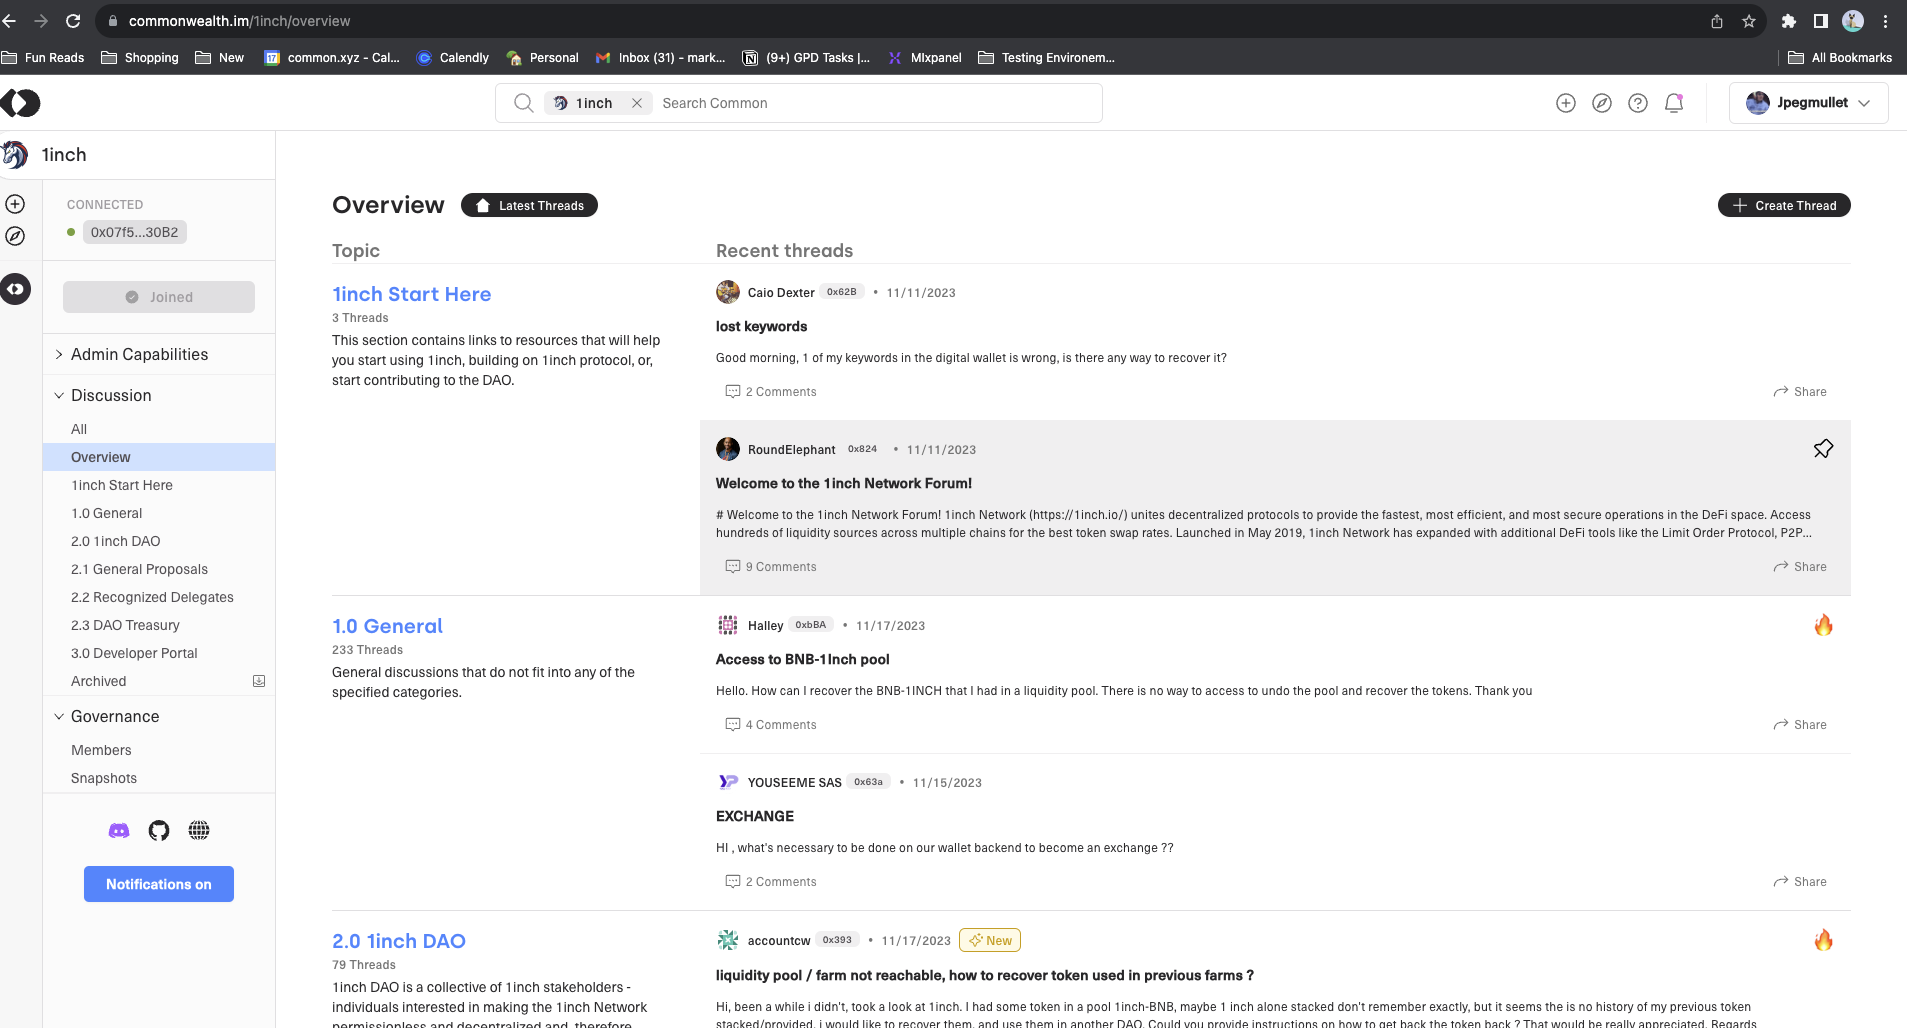Bookmark this page with the star icon

pos(1748,21)
